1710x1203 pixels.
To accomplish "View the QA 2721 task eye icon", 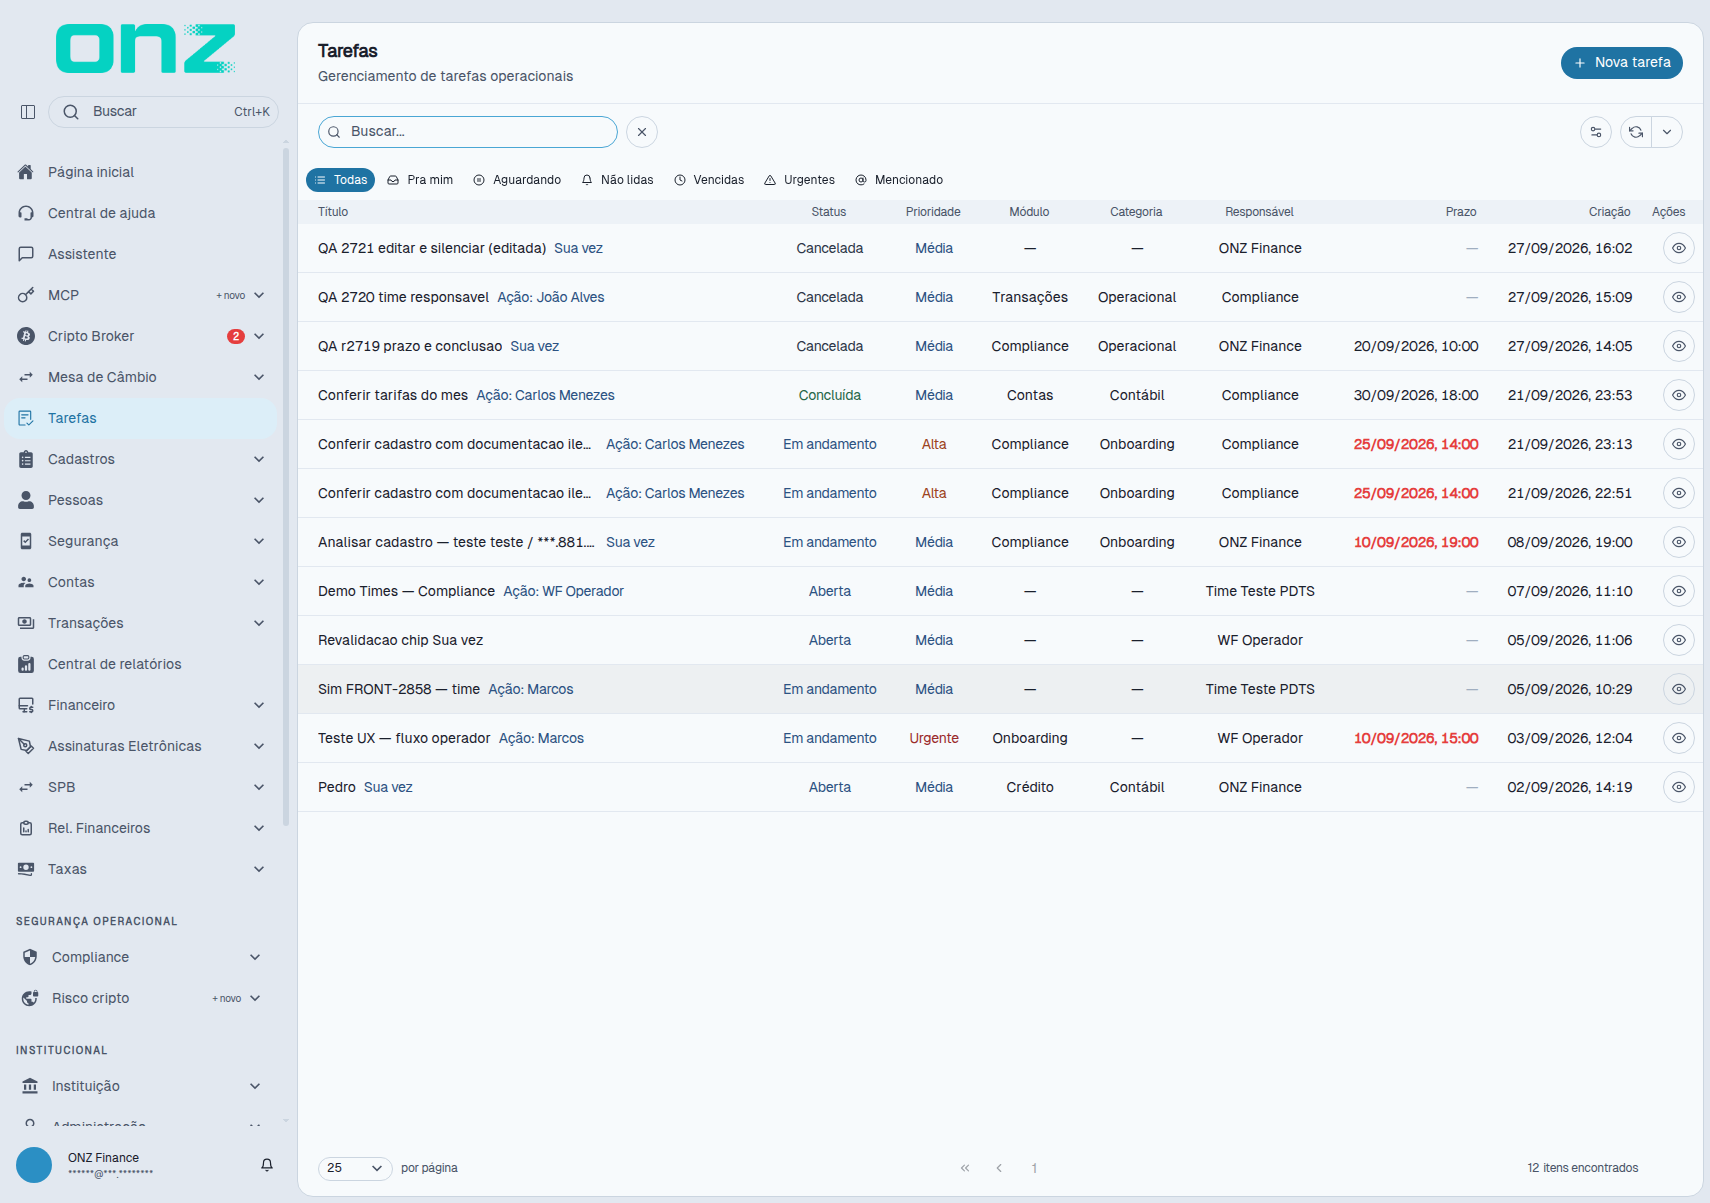I will (x=1679, y=248).
